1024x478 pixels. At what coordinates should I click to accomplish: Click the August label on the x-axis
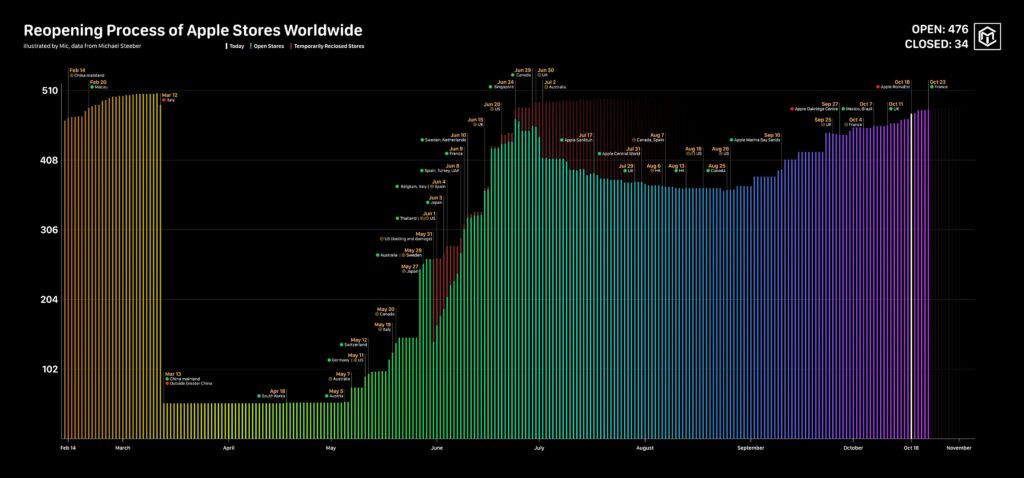646,449
